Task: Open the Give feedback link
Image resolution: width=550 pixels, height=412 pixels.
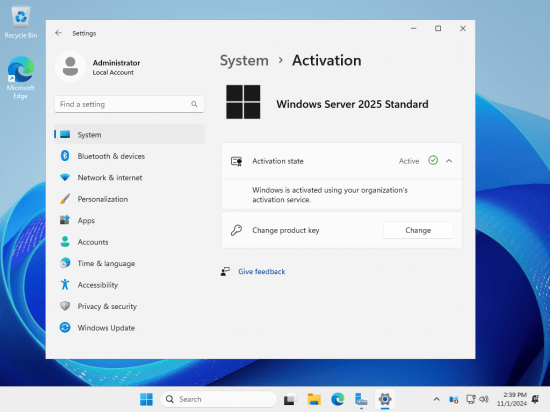Action: (262, 271)
